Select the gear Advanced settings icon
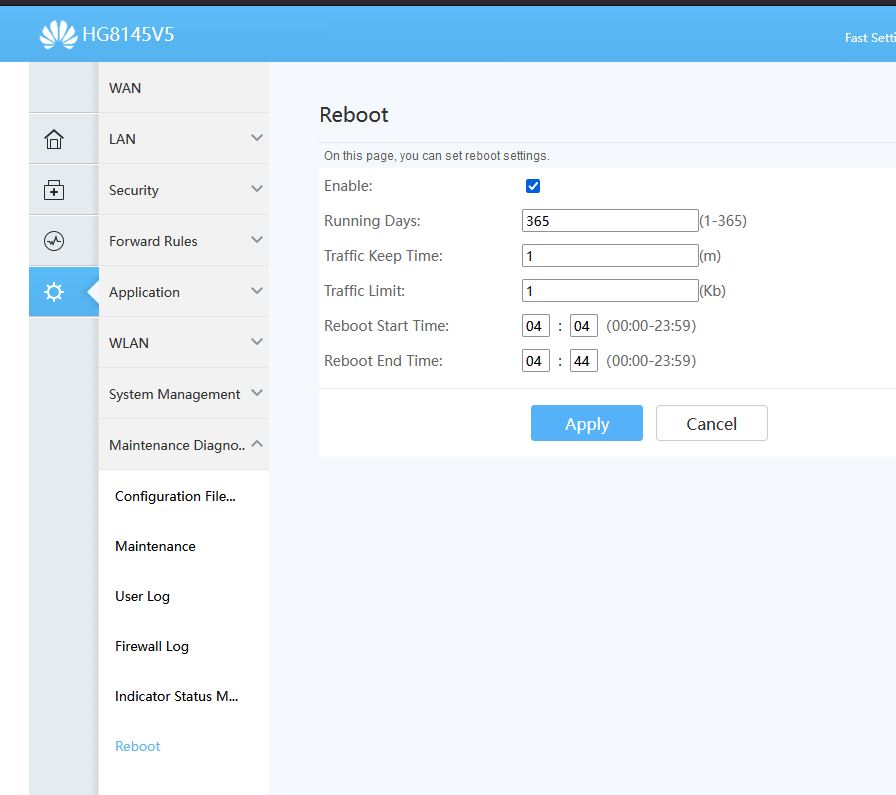The image size is (896, 795). click(x=54, y=292)
